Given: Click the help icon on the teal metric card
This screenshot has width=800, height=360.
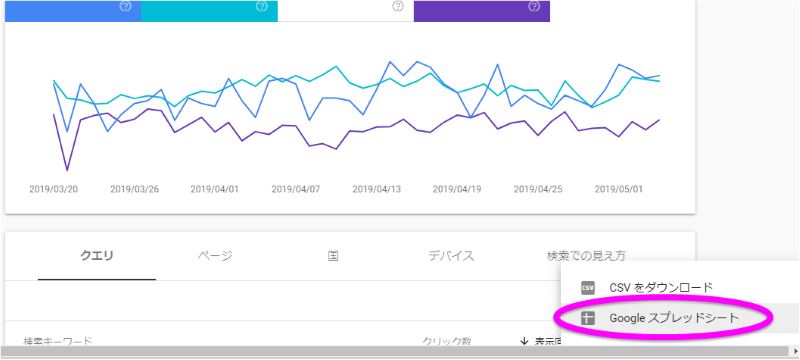Looking at the screenshot, I should pos(262,7).
